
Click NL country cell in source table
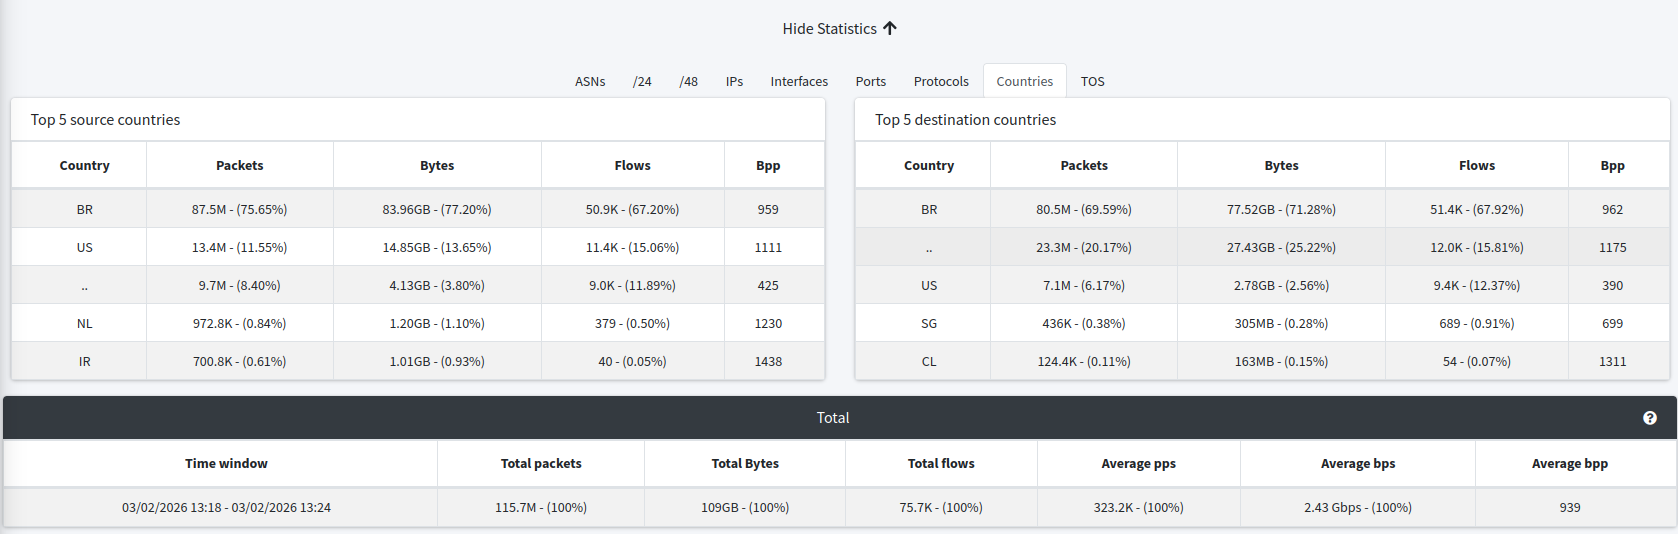pyautogui.click(x=85, y=323)
